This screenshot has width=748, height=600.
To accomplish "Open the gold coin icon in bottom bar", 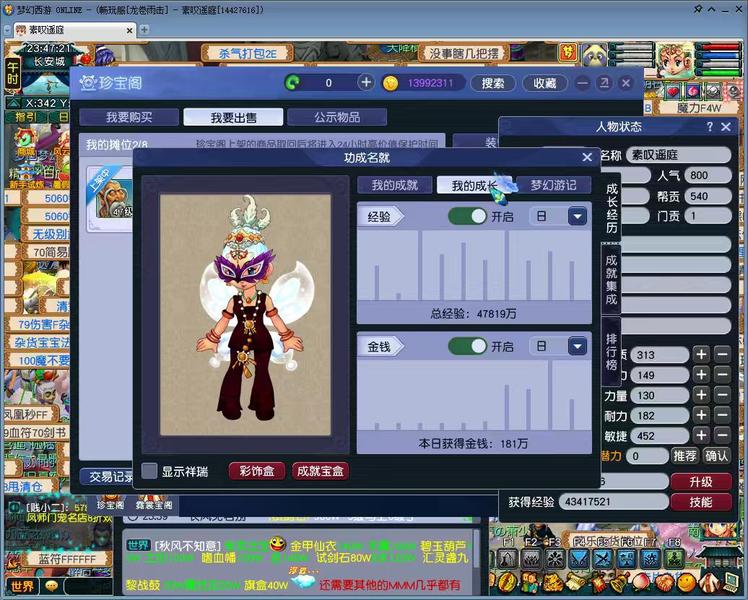I will click(x=507, y=582).
